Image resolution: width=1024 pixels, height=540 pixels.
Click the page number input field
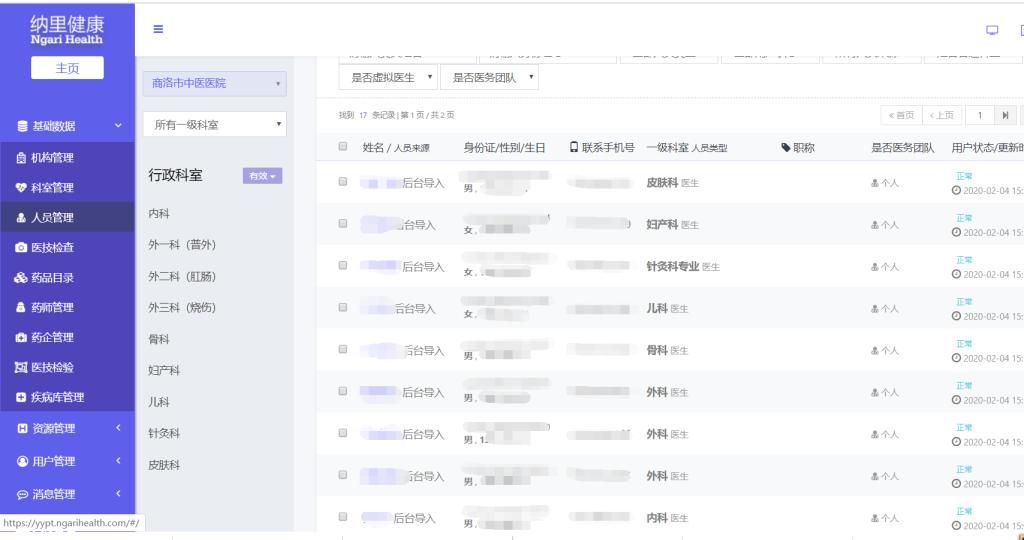(980, 116)
